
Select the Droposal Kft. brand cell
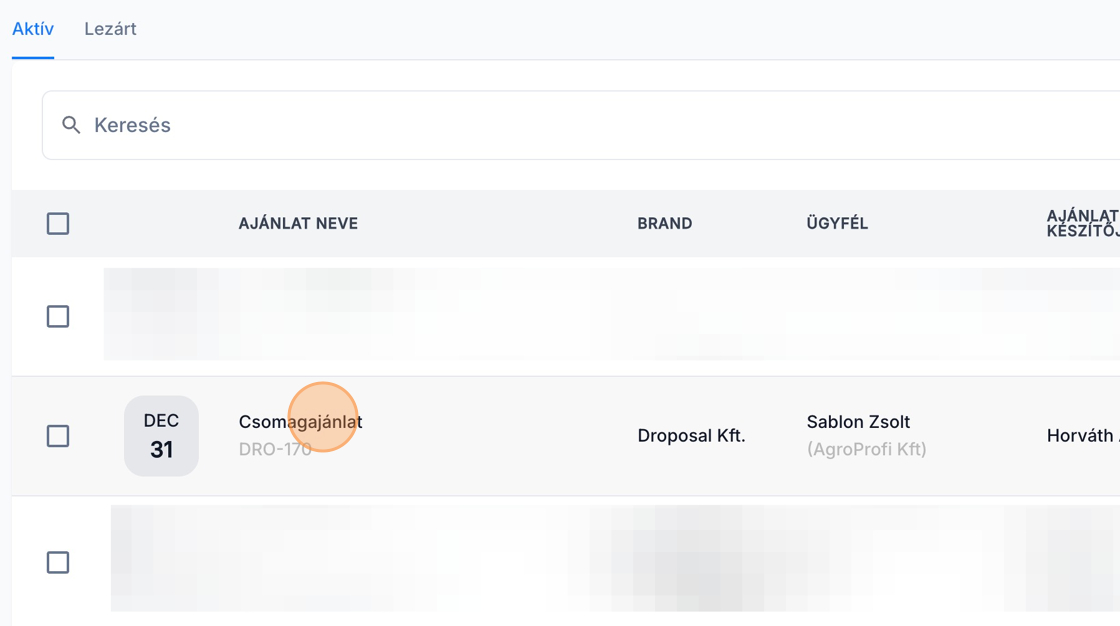pos(691,436)
